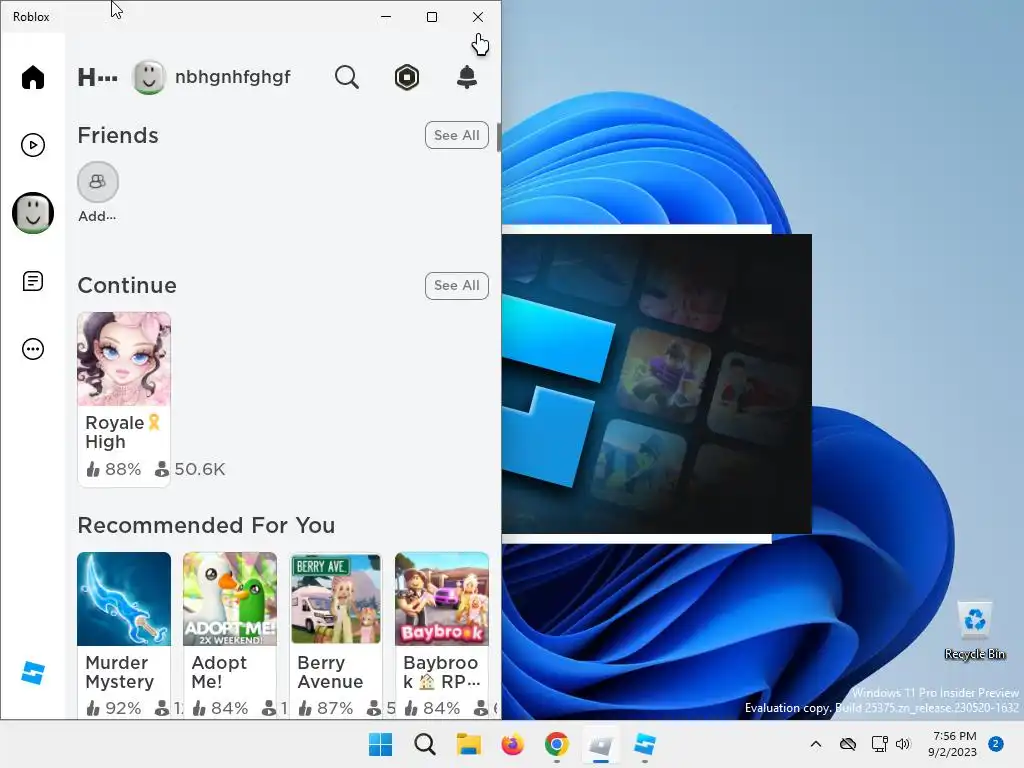Image resolution: width=1024 pixels, height=768 pixels.
Task: Open the Robux balance icon
Action: tap(407, 77)
